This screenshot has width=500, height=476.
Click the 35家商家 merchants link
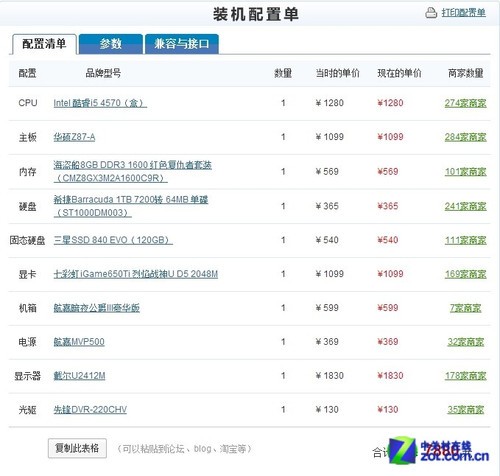coord(465,410)
